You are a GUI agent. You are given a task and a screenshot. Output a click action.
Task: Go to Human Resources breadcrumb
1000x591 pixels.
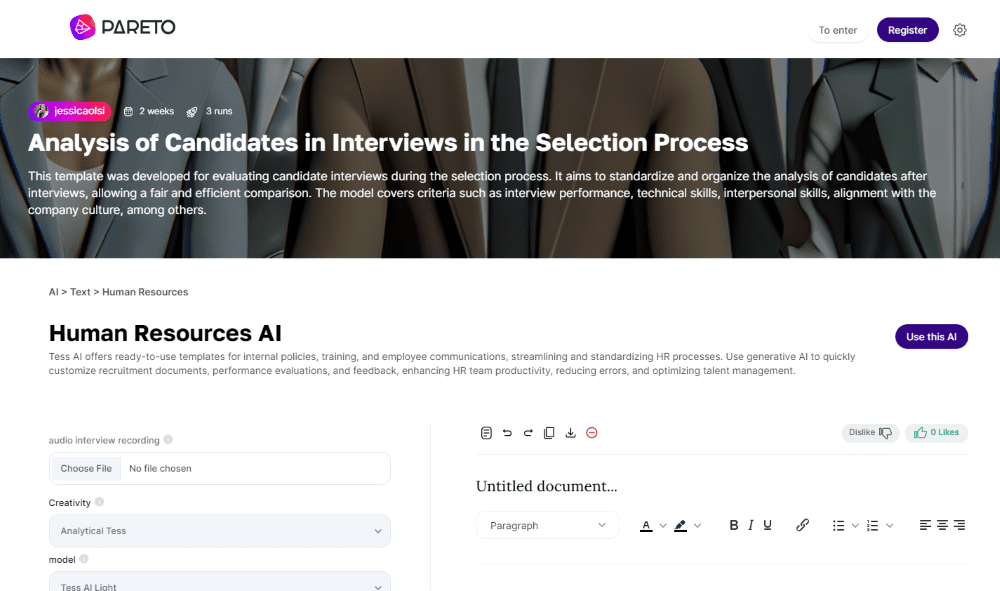pos(145,292)
